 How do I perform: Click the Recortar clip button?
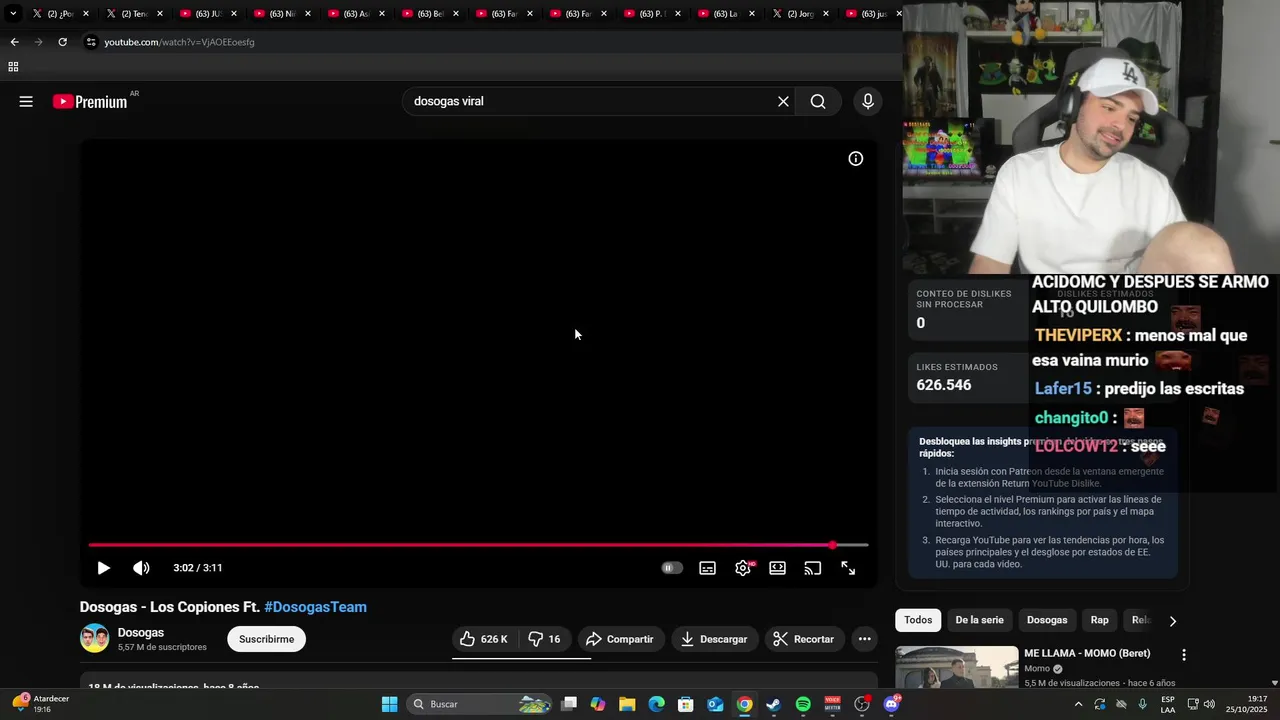tap(804, 639)
